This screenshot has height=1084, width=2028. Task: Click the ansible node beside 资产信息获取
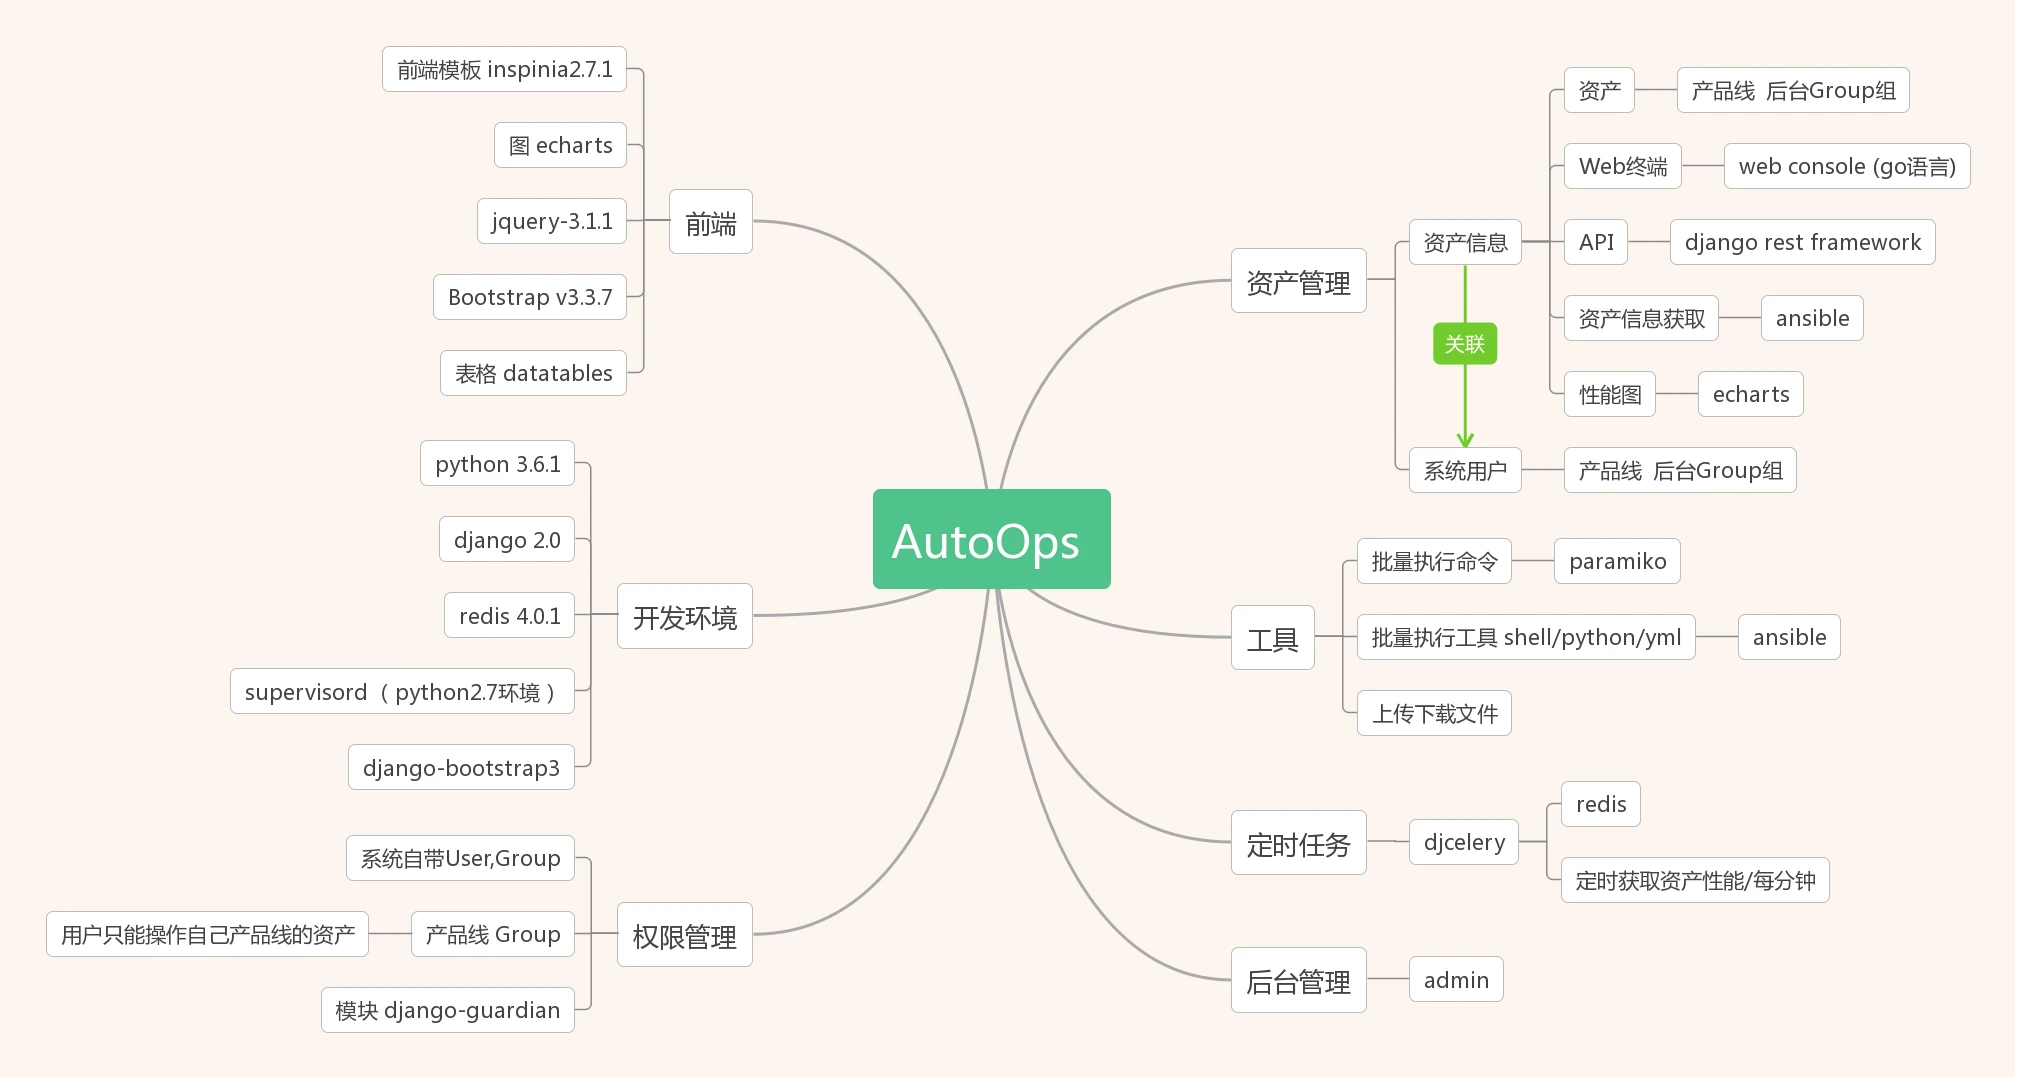coord(1812,318)
